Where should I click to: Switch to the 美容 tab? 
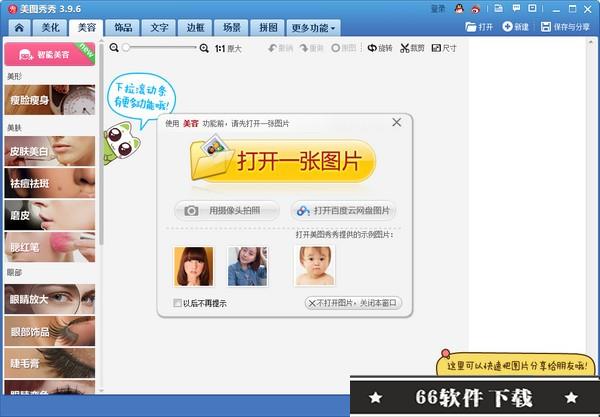86,28
